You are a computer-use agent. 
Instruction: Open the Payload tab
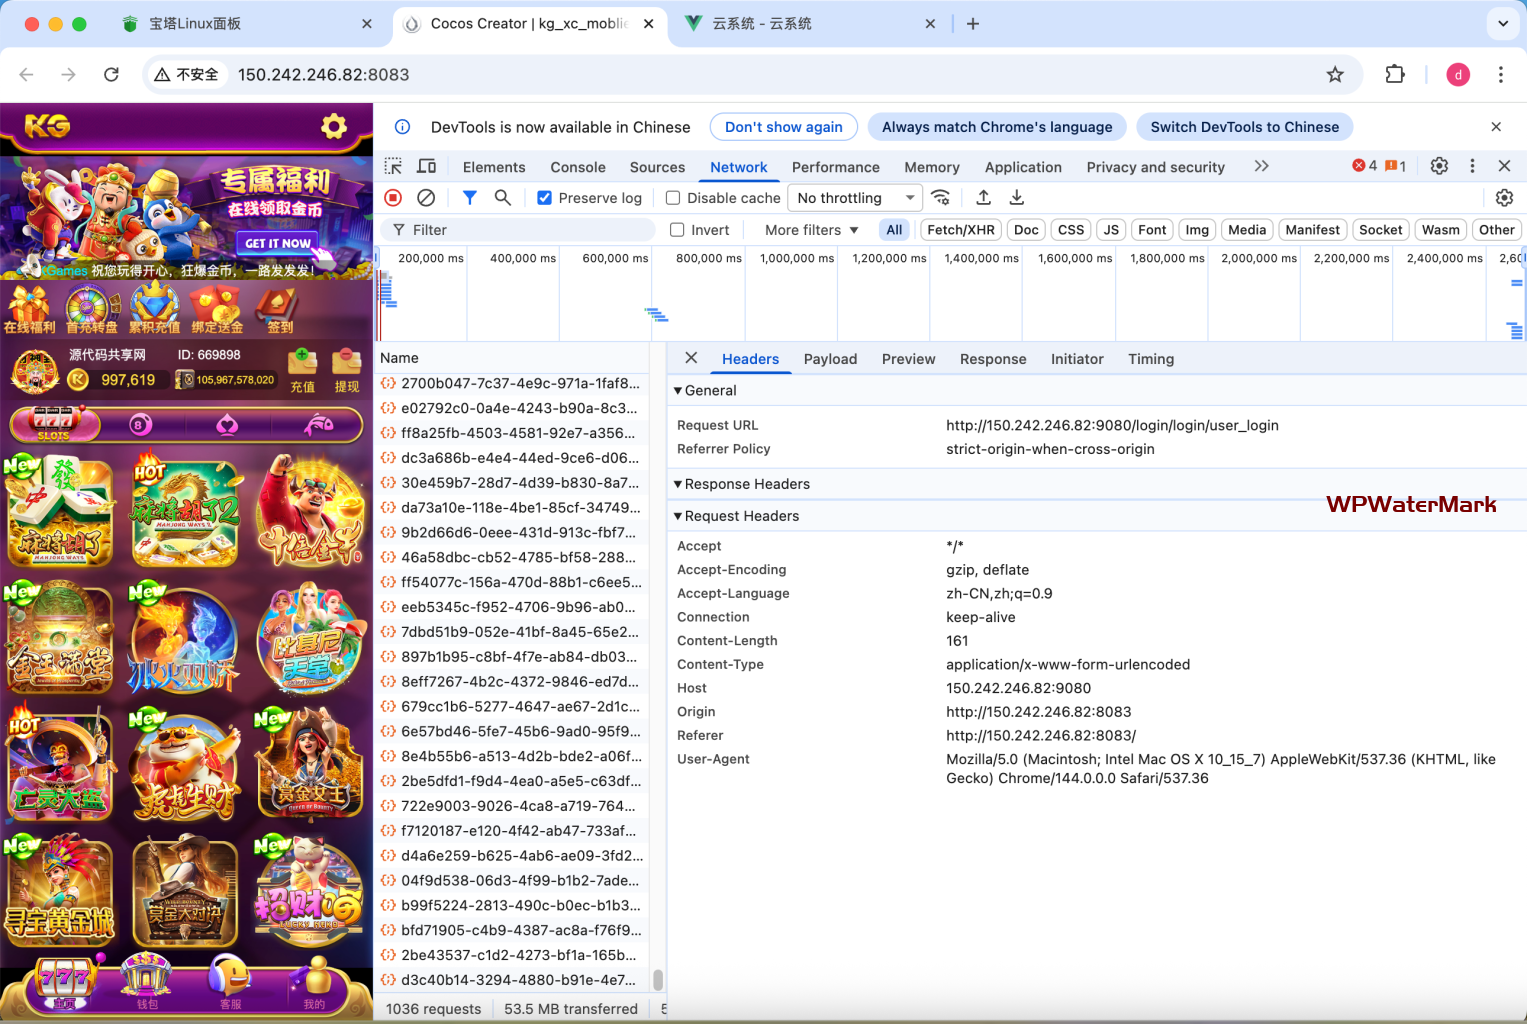[x=830, y=359]
